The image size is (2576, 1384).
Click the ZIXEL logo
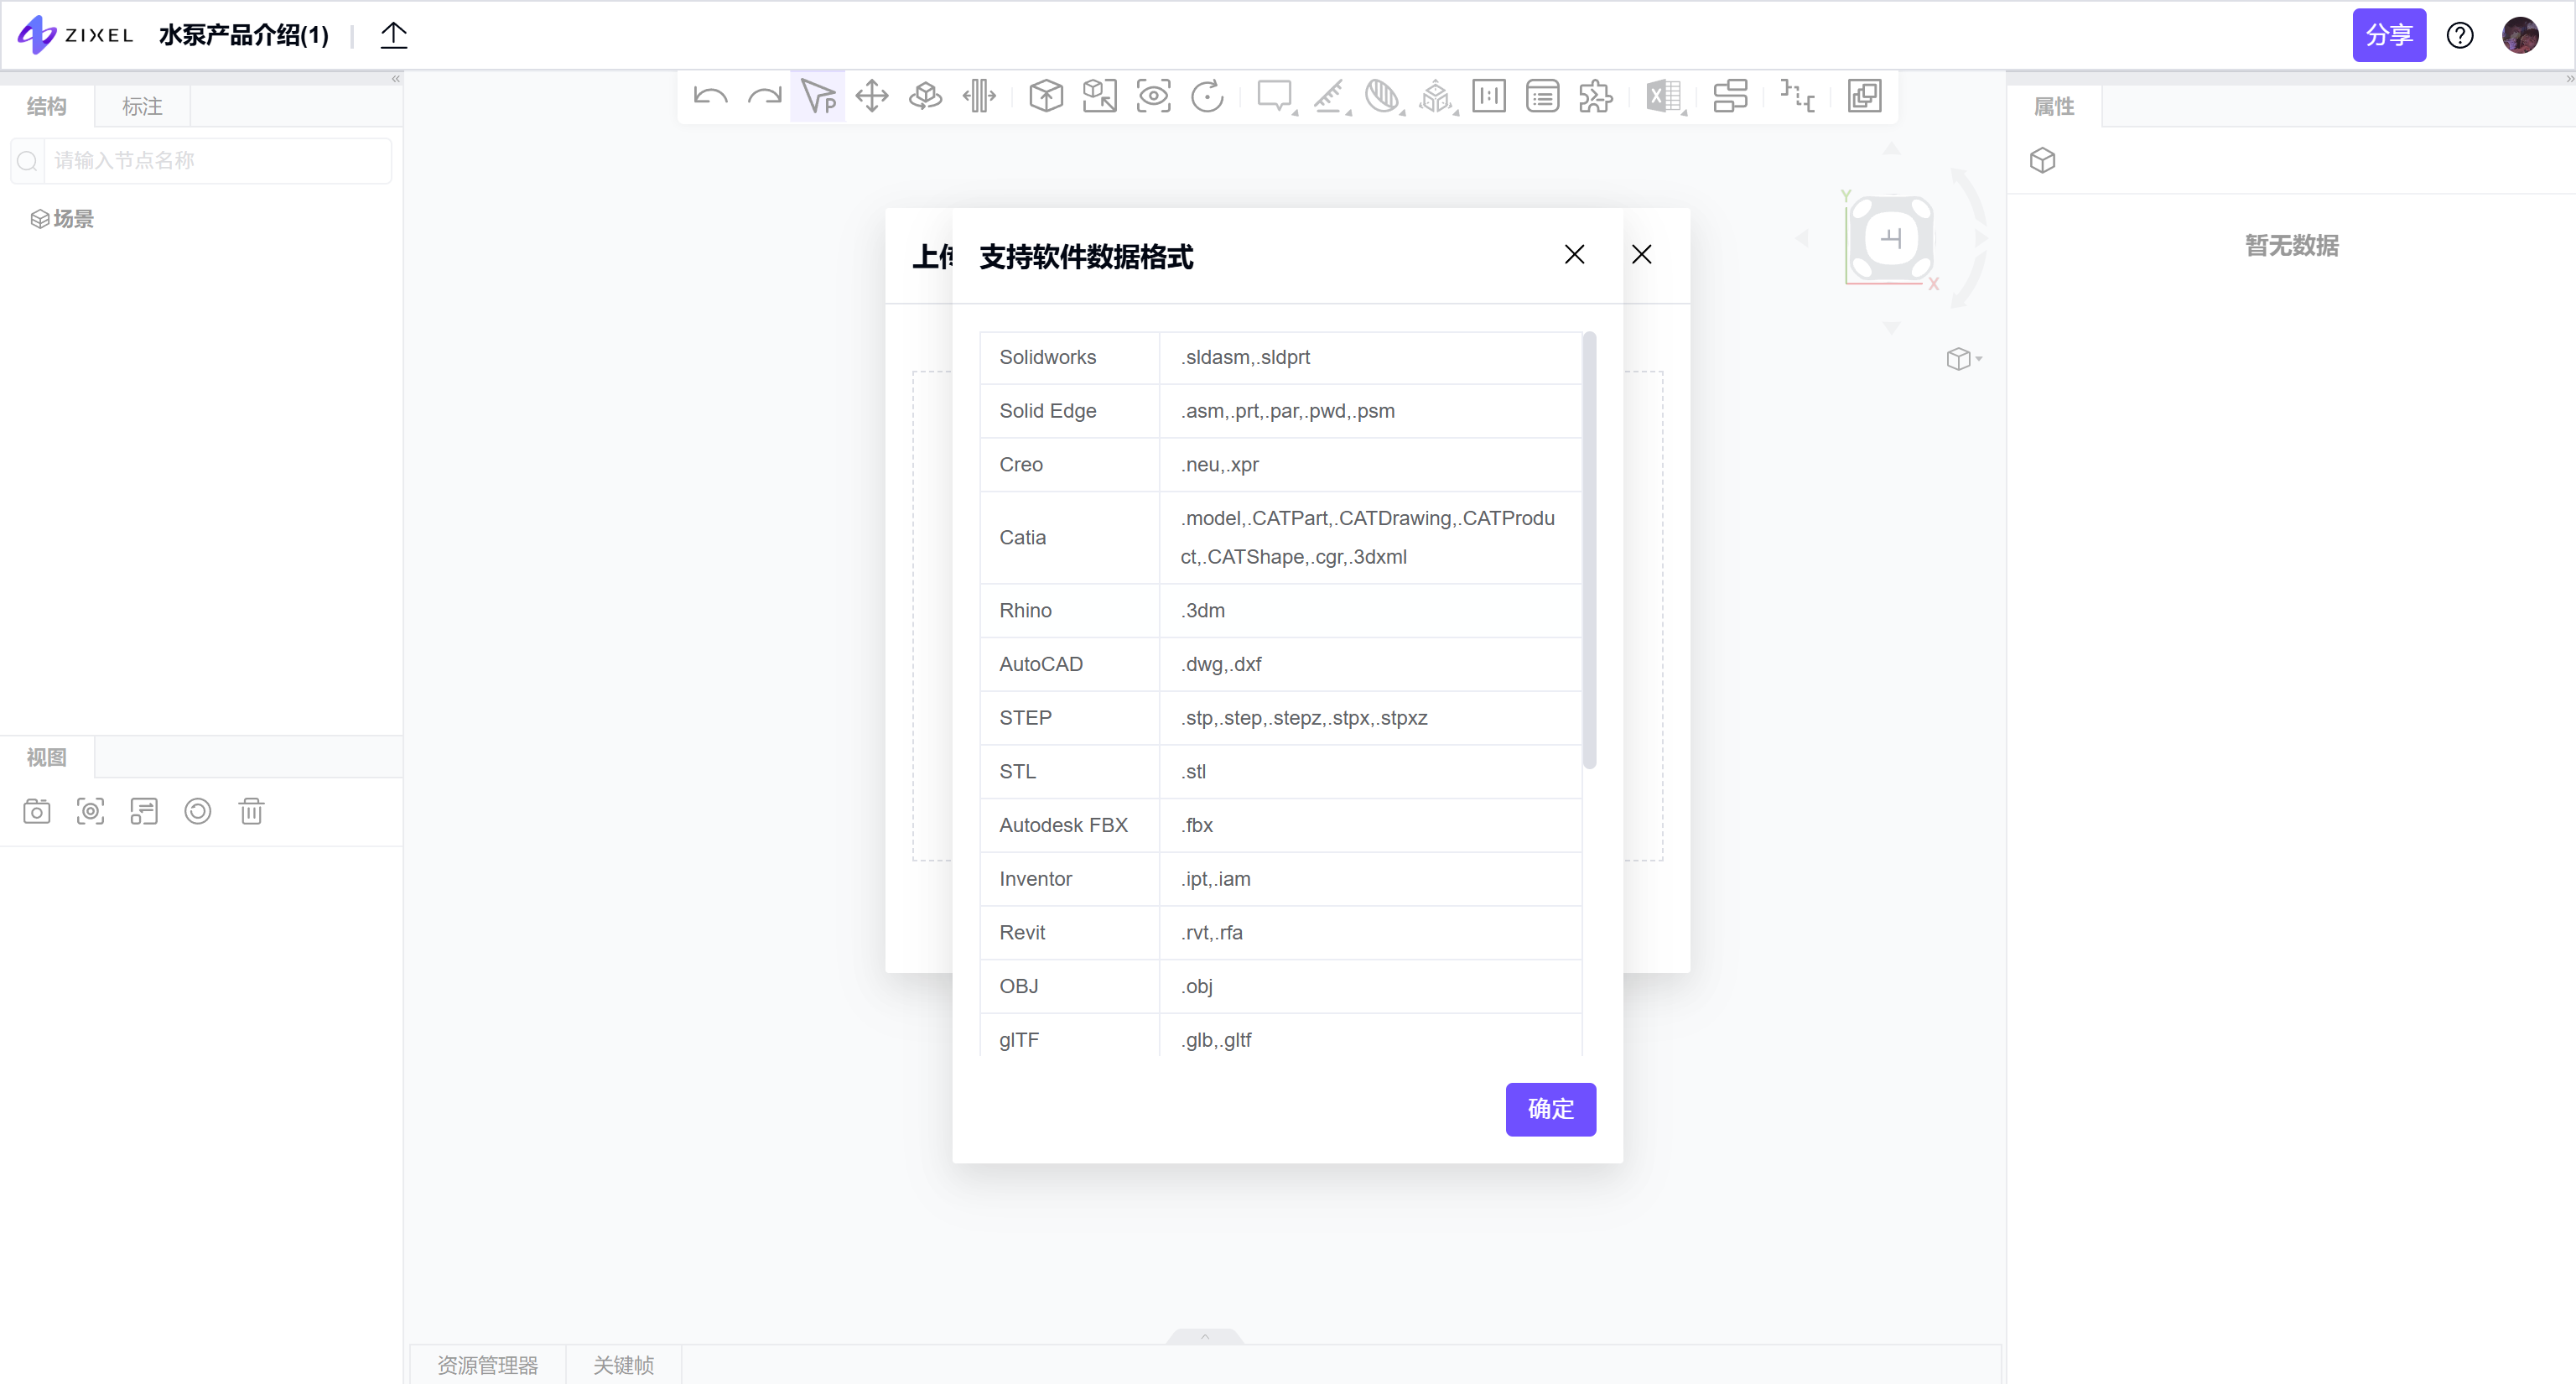click(x=76, y=35)
